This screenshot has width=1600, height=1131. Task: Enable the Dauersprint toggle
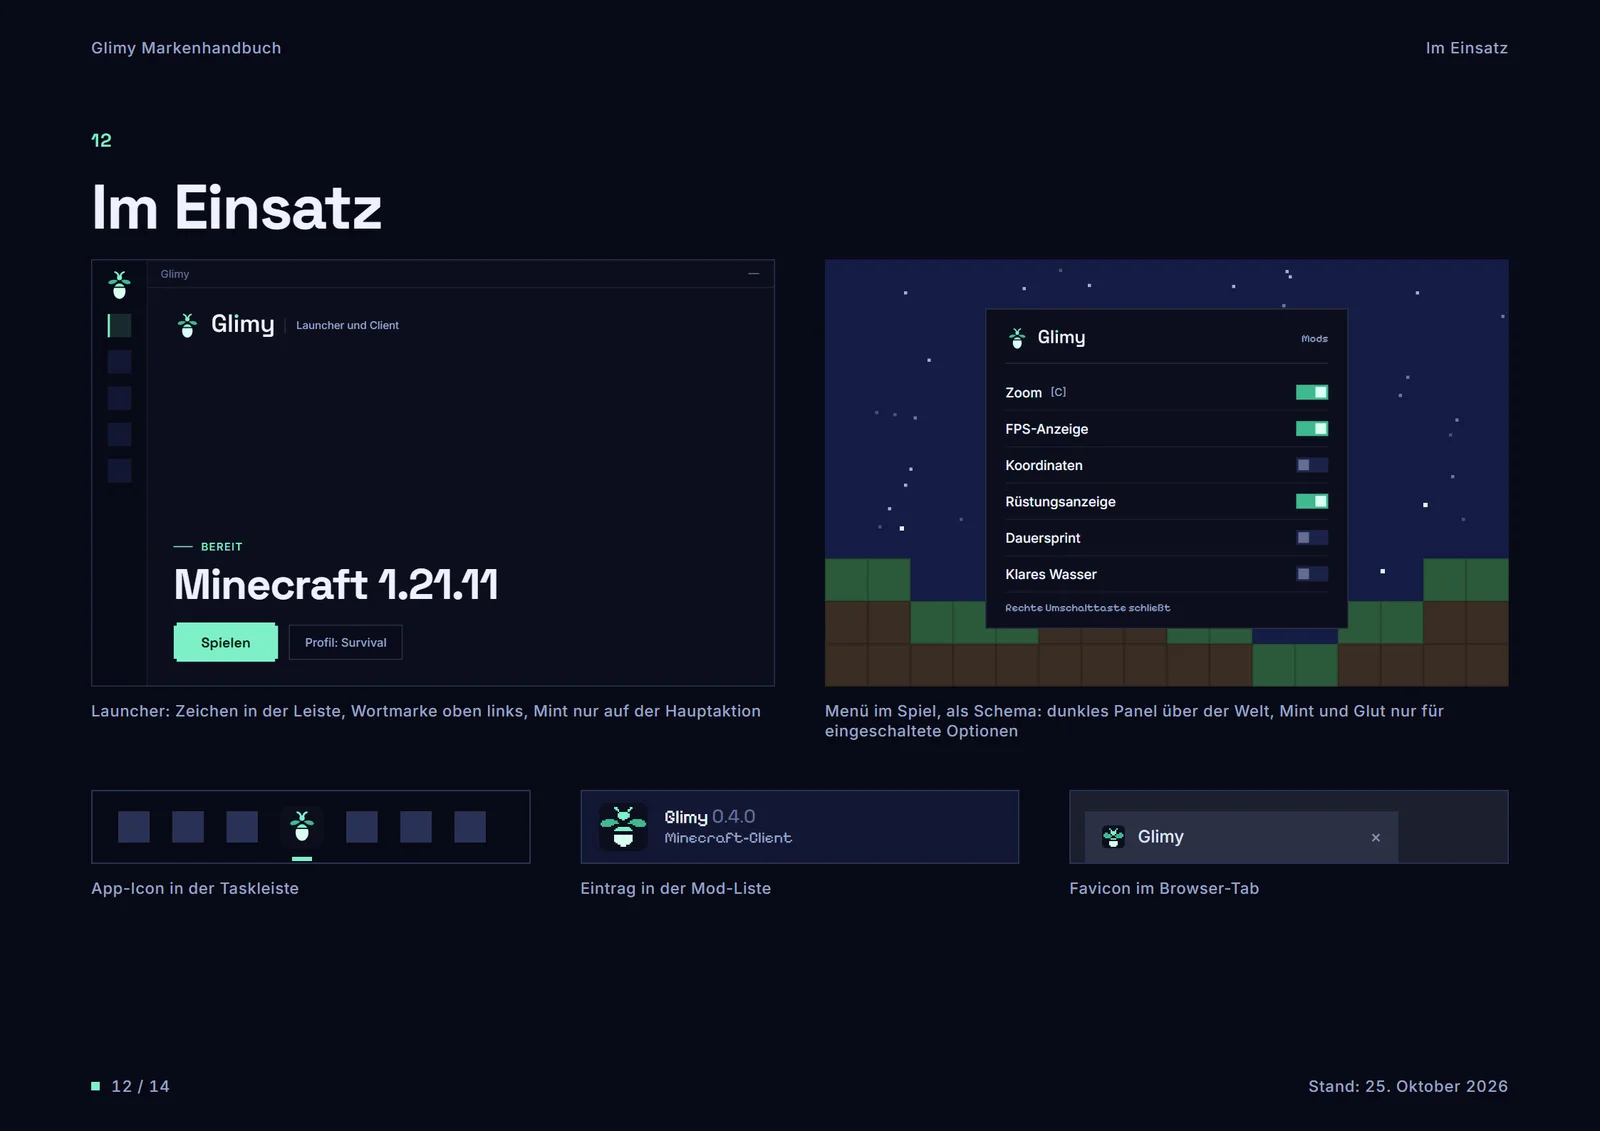[x=1312, y=538]
